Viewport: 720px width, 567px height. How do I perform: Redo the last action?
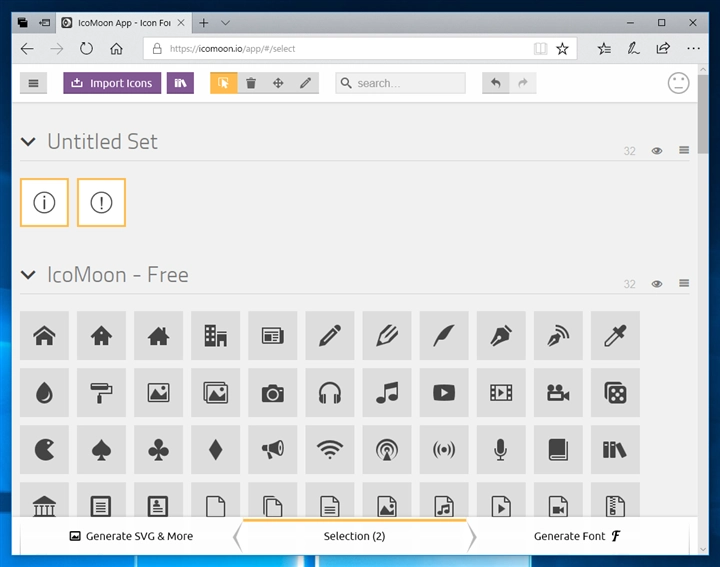coord(523,83)
